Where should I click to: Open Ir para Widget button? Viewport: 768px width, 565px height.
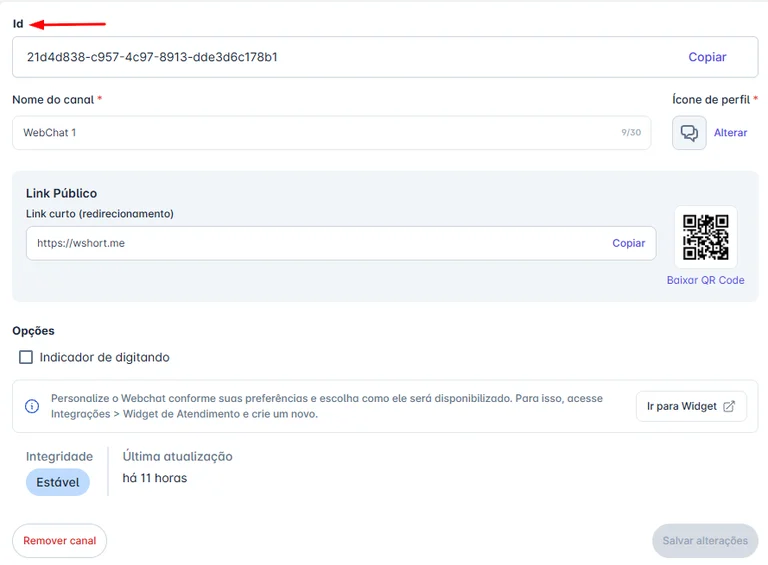[x=691, y=406]
